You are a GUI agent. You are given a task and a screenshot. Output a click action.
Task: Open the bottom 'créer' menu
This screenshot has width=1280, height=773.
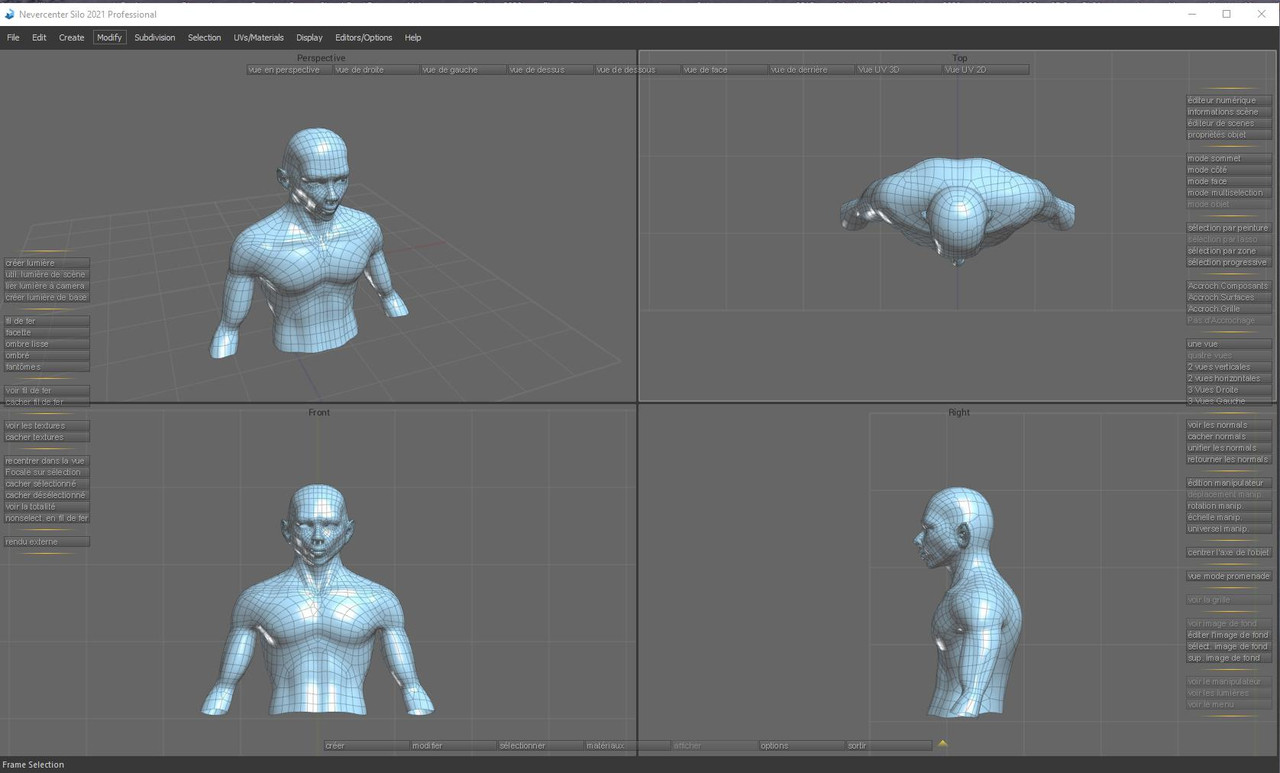coord(366,746)
